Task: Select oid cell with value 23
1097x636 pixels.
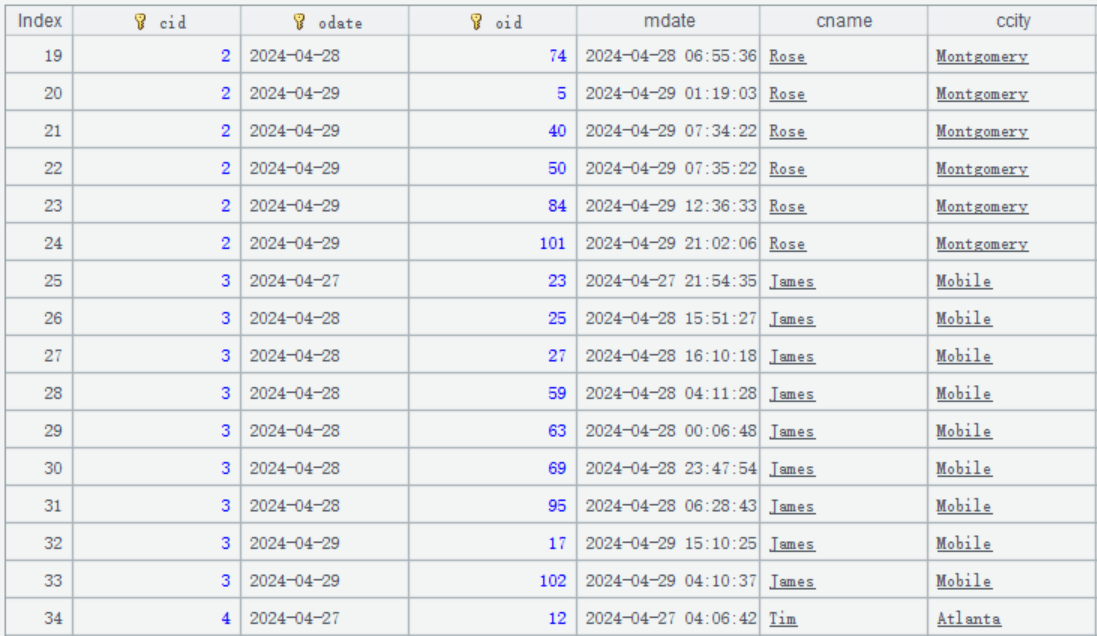Action: pyautogui.click(x=493, y=281)
